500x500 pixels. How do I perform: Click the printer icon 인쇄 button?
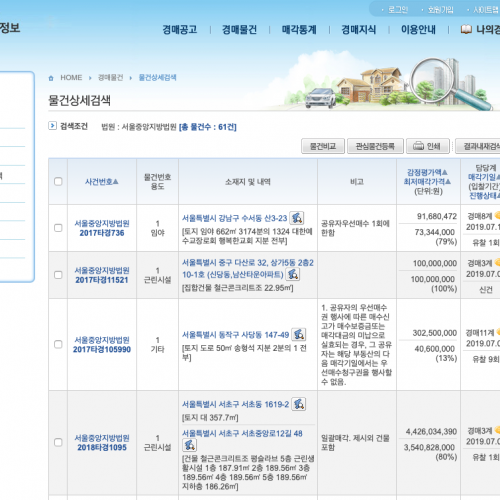coord(428,146)
